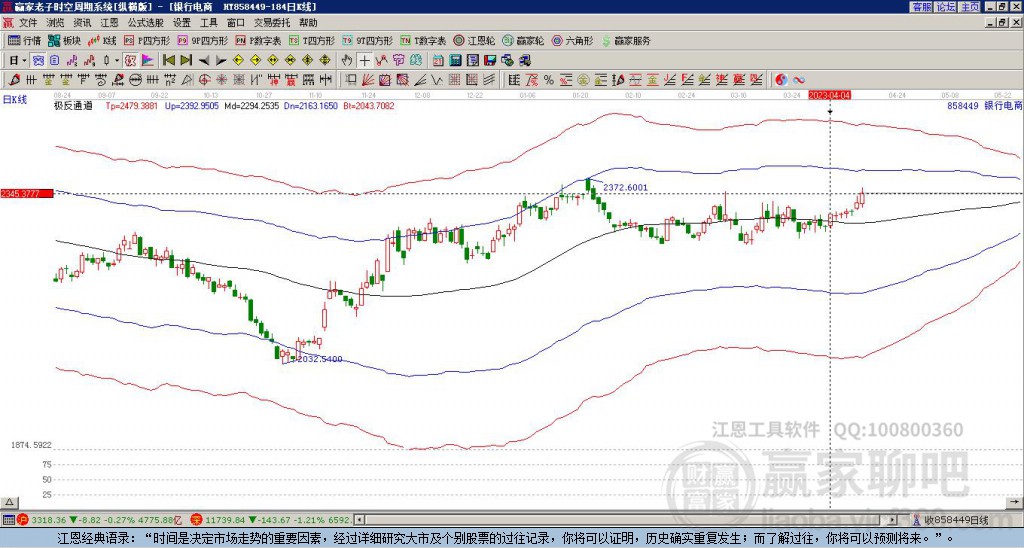Viewport: 1024px width, 548px height.
Task: Click the 2032.5400 low price label
Action: pyautogui.click(x=319, y=359)
